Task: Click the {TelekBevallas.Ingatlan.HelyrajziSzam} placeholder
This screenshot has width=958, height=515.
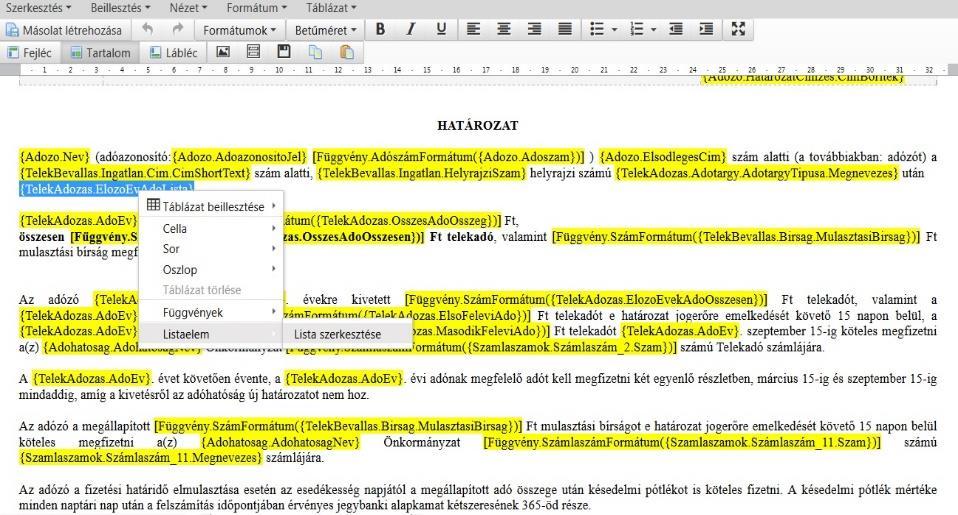Action: (421, 173)
